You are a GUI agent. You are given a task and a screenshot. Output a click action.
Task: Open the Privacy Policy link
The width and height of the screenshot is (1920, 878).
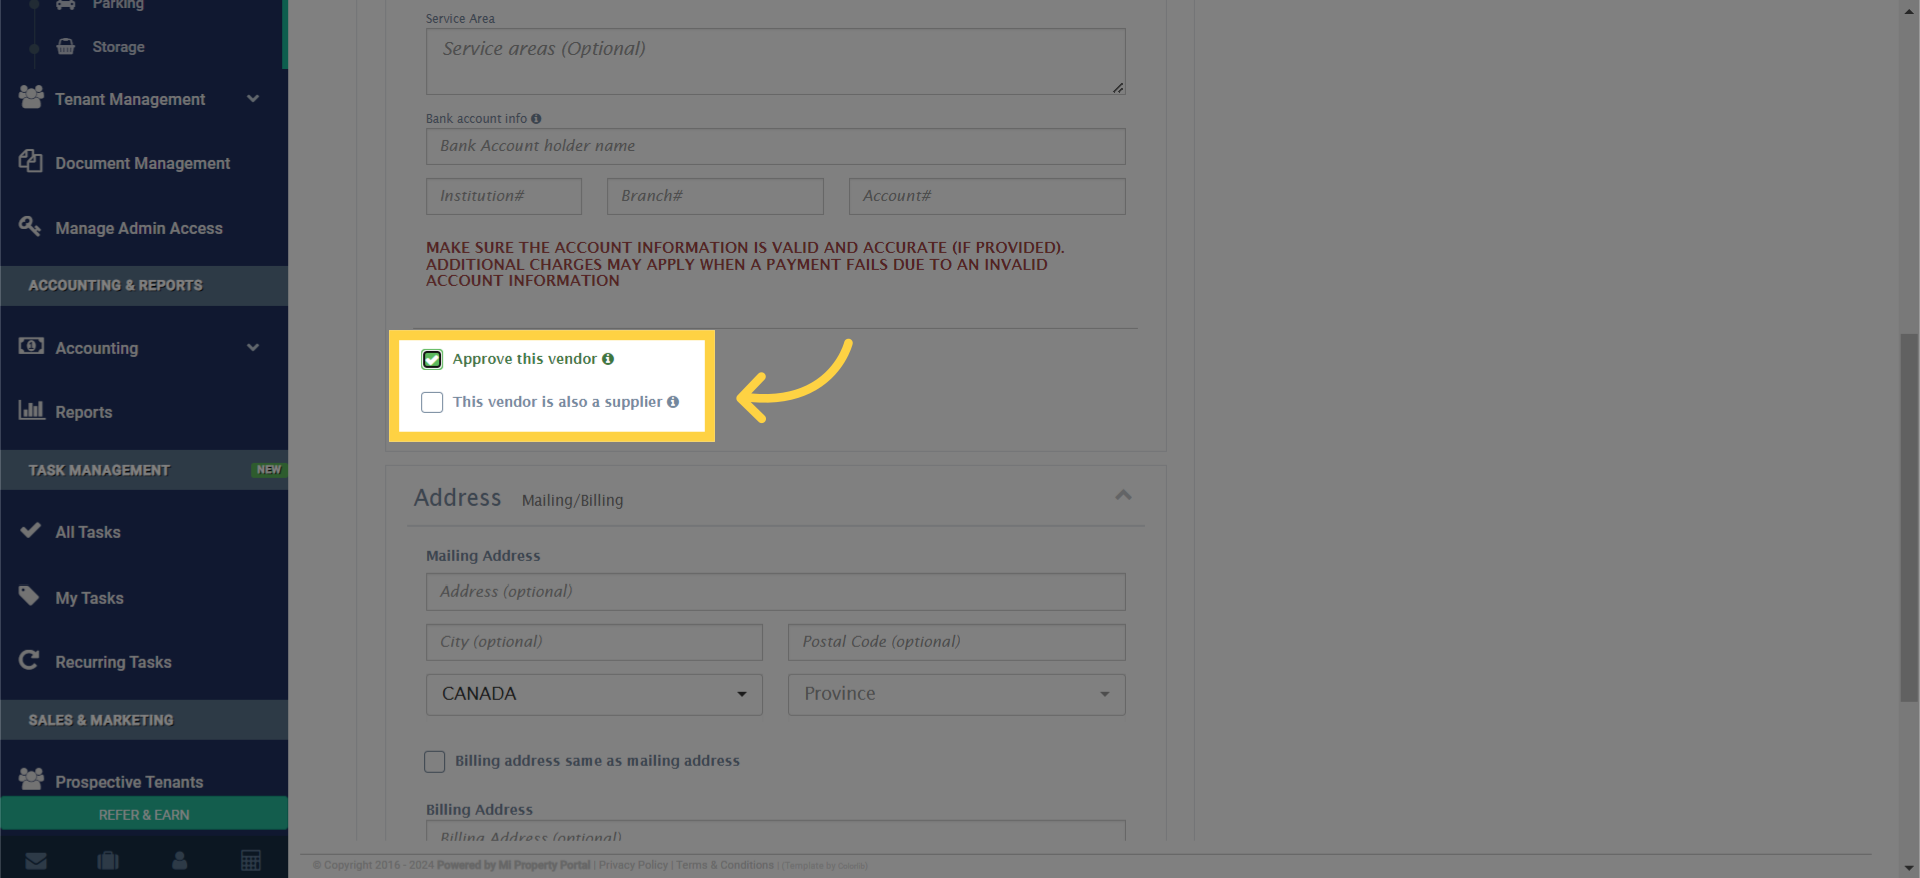633,865
